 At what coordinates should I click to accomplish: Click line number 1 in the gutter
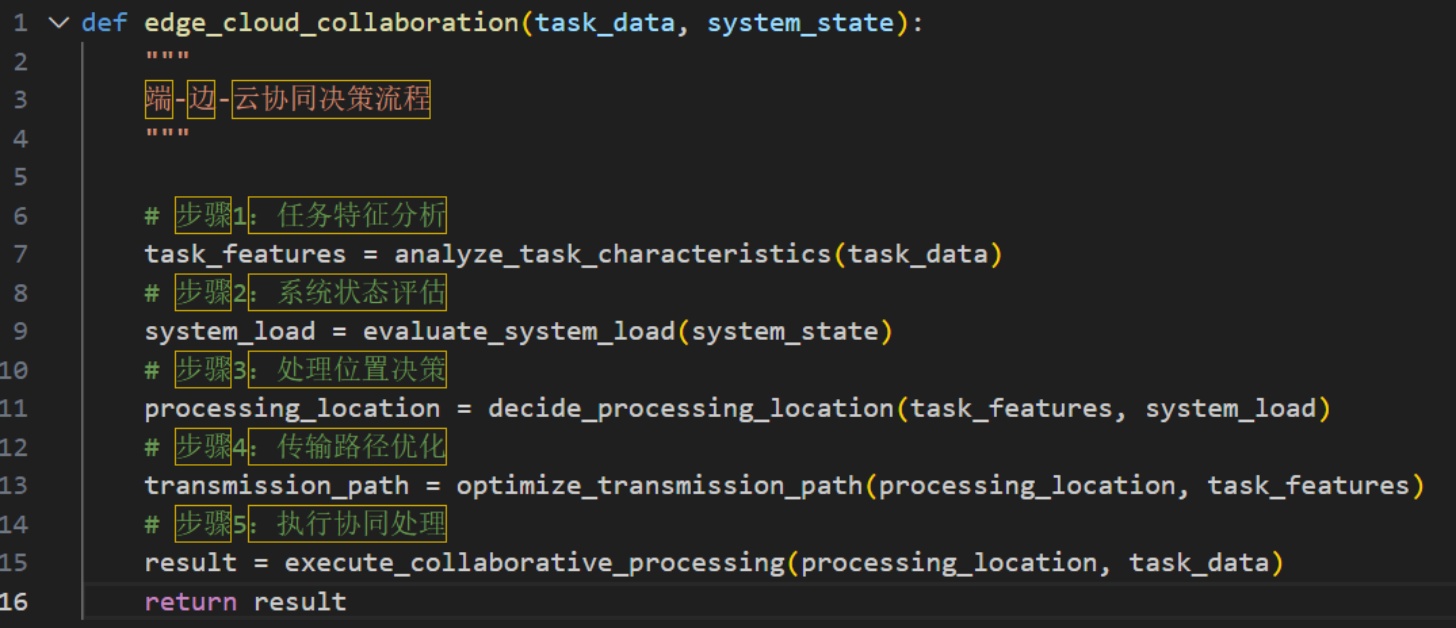pyautogui.click(x=21, y=23)
